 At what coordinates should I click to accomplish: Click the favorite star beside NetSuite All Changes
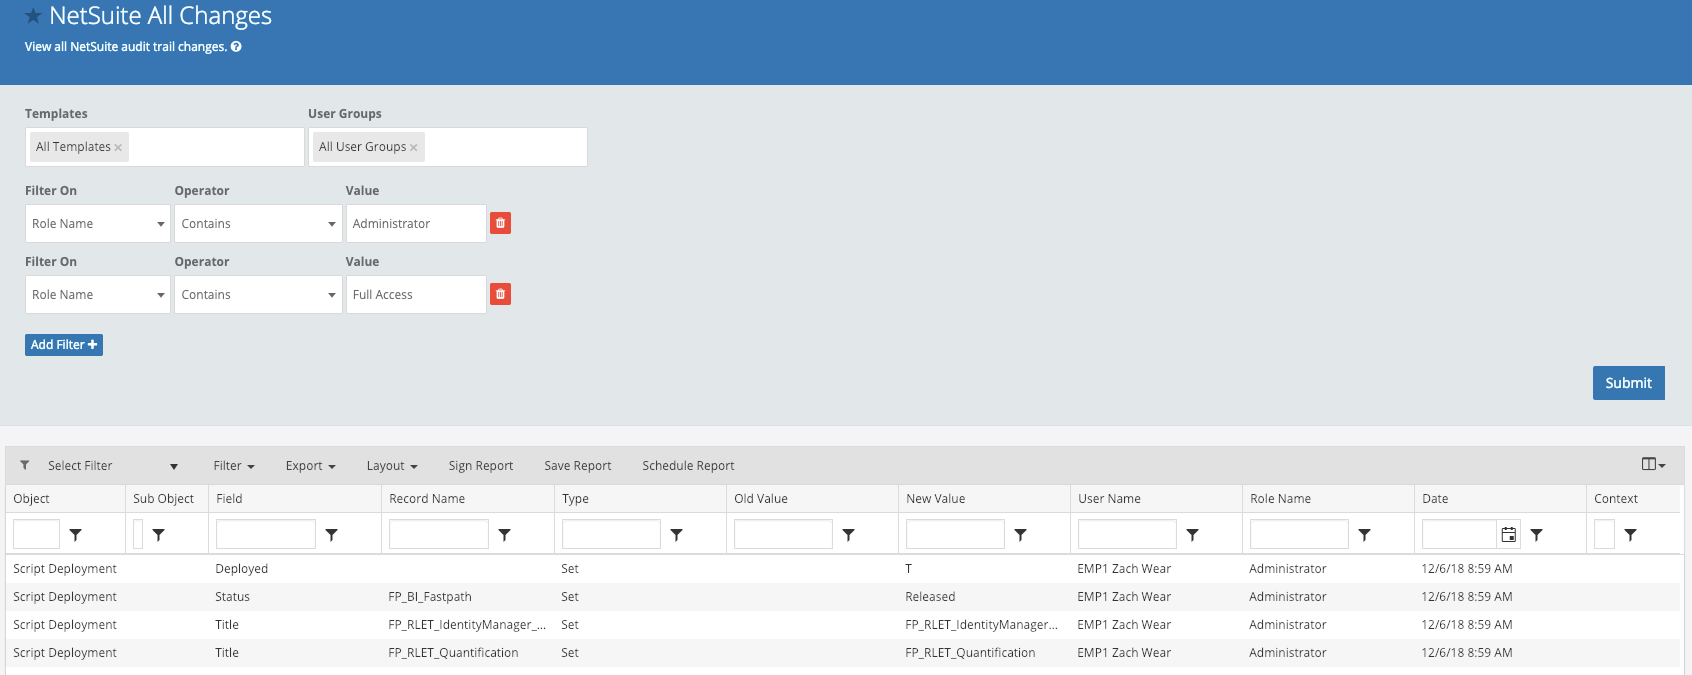point(33,16)
